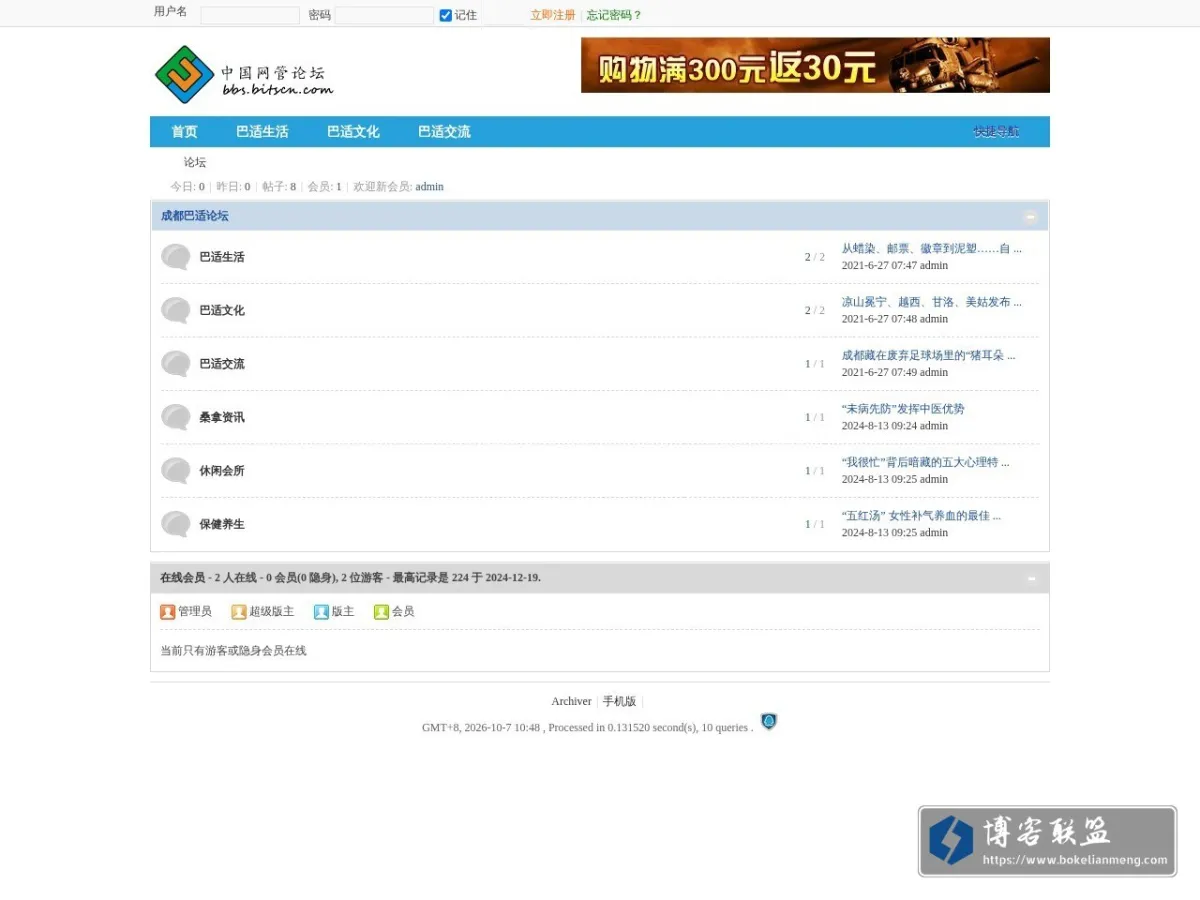
Task: Click the 巴适交流 forum bubble icon
Action: 176,364
